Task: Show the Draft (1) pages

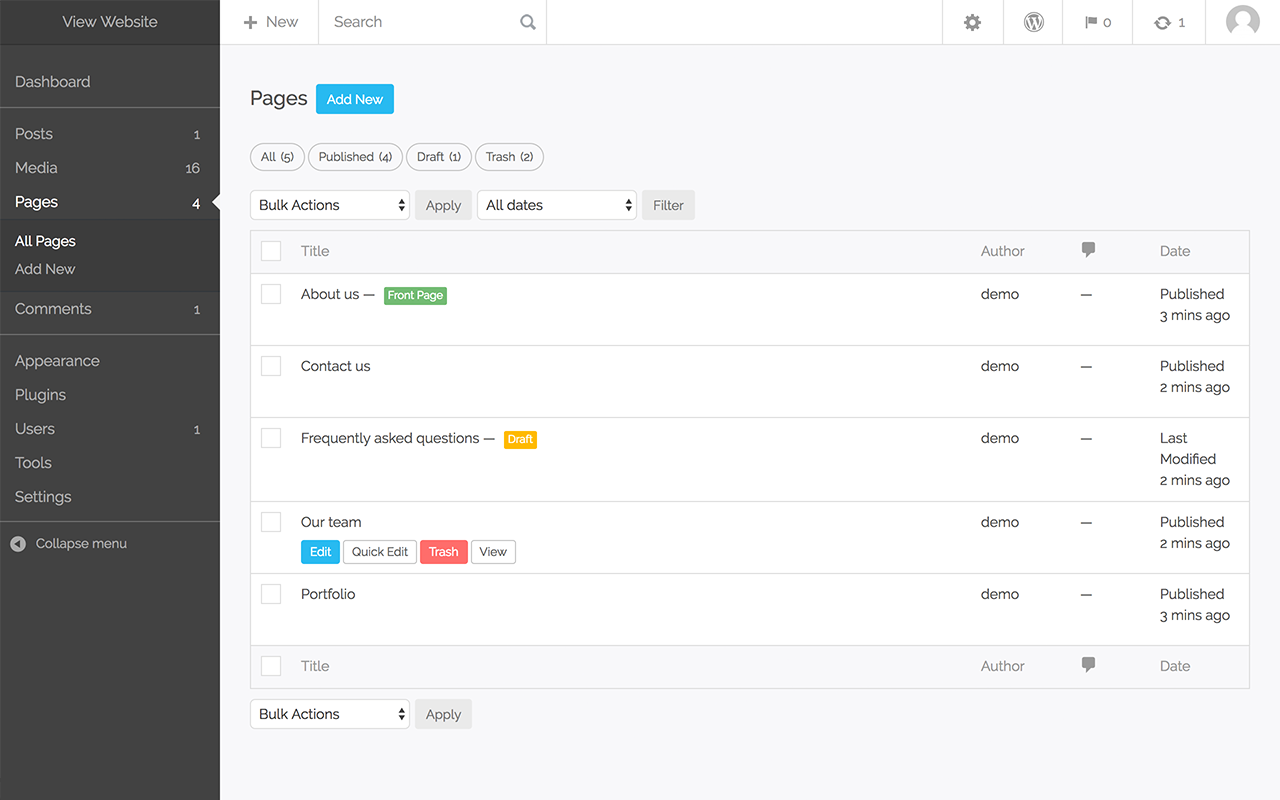Action: [x=439, y=157]
